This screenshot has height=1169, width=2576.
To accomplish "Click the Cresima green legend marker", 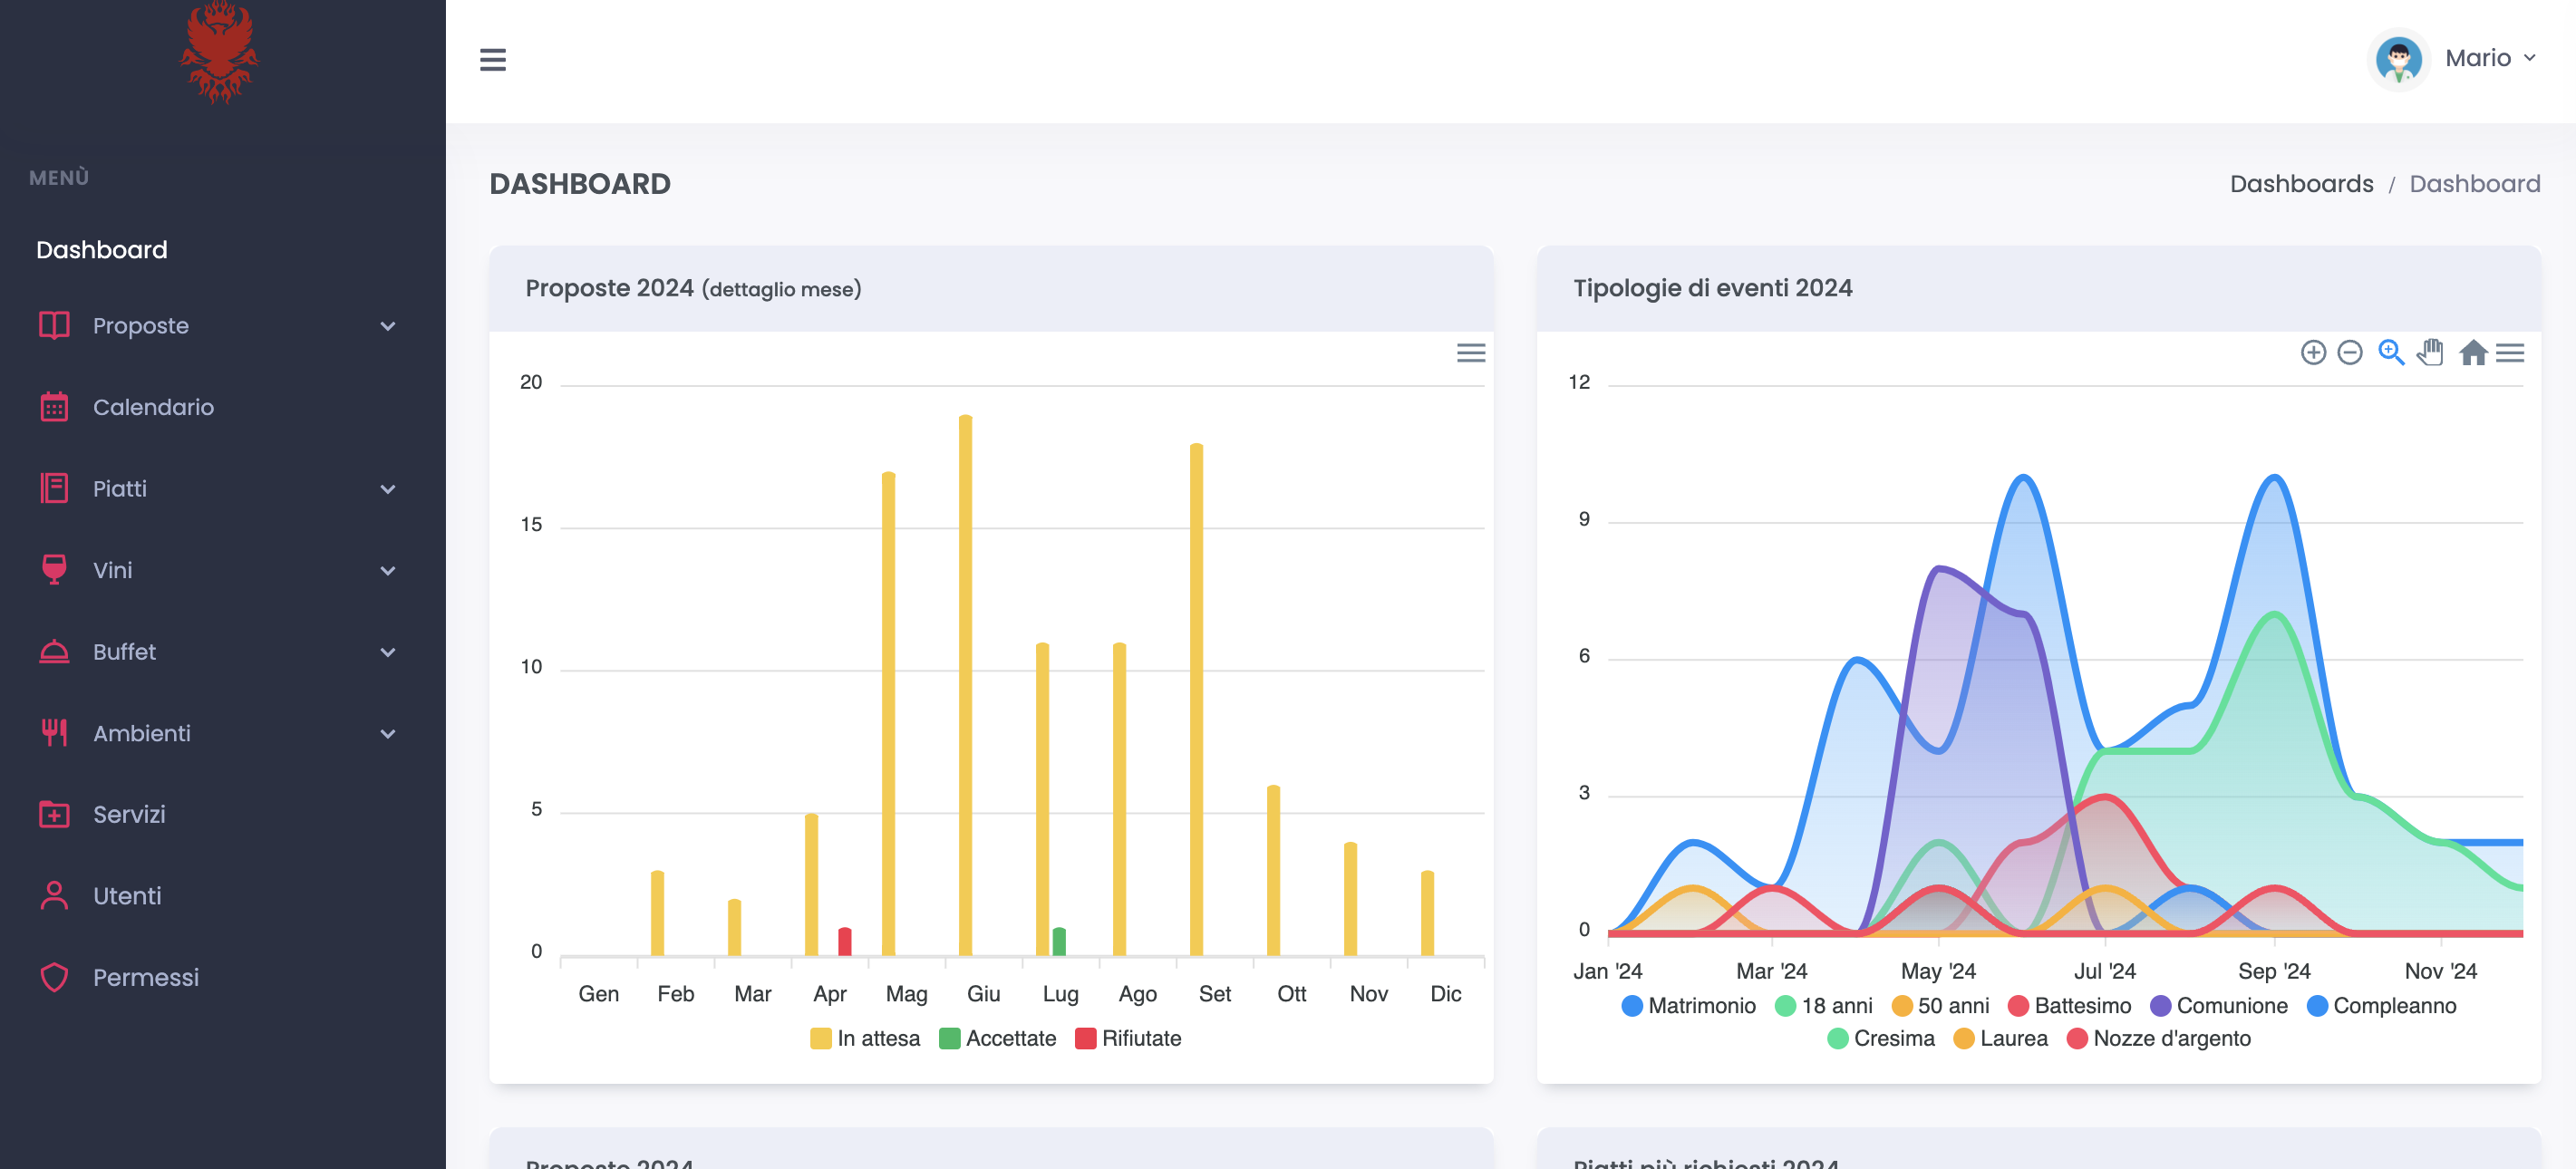I will click(x=1837, y=1038).
